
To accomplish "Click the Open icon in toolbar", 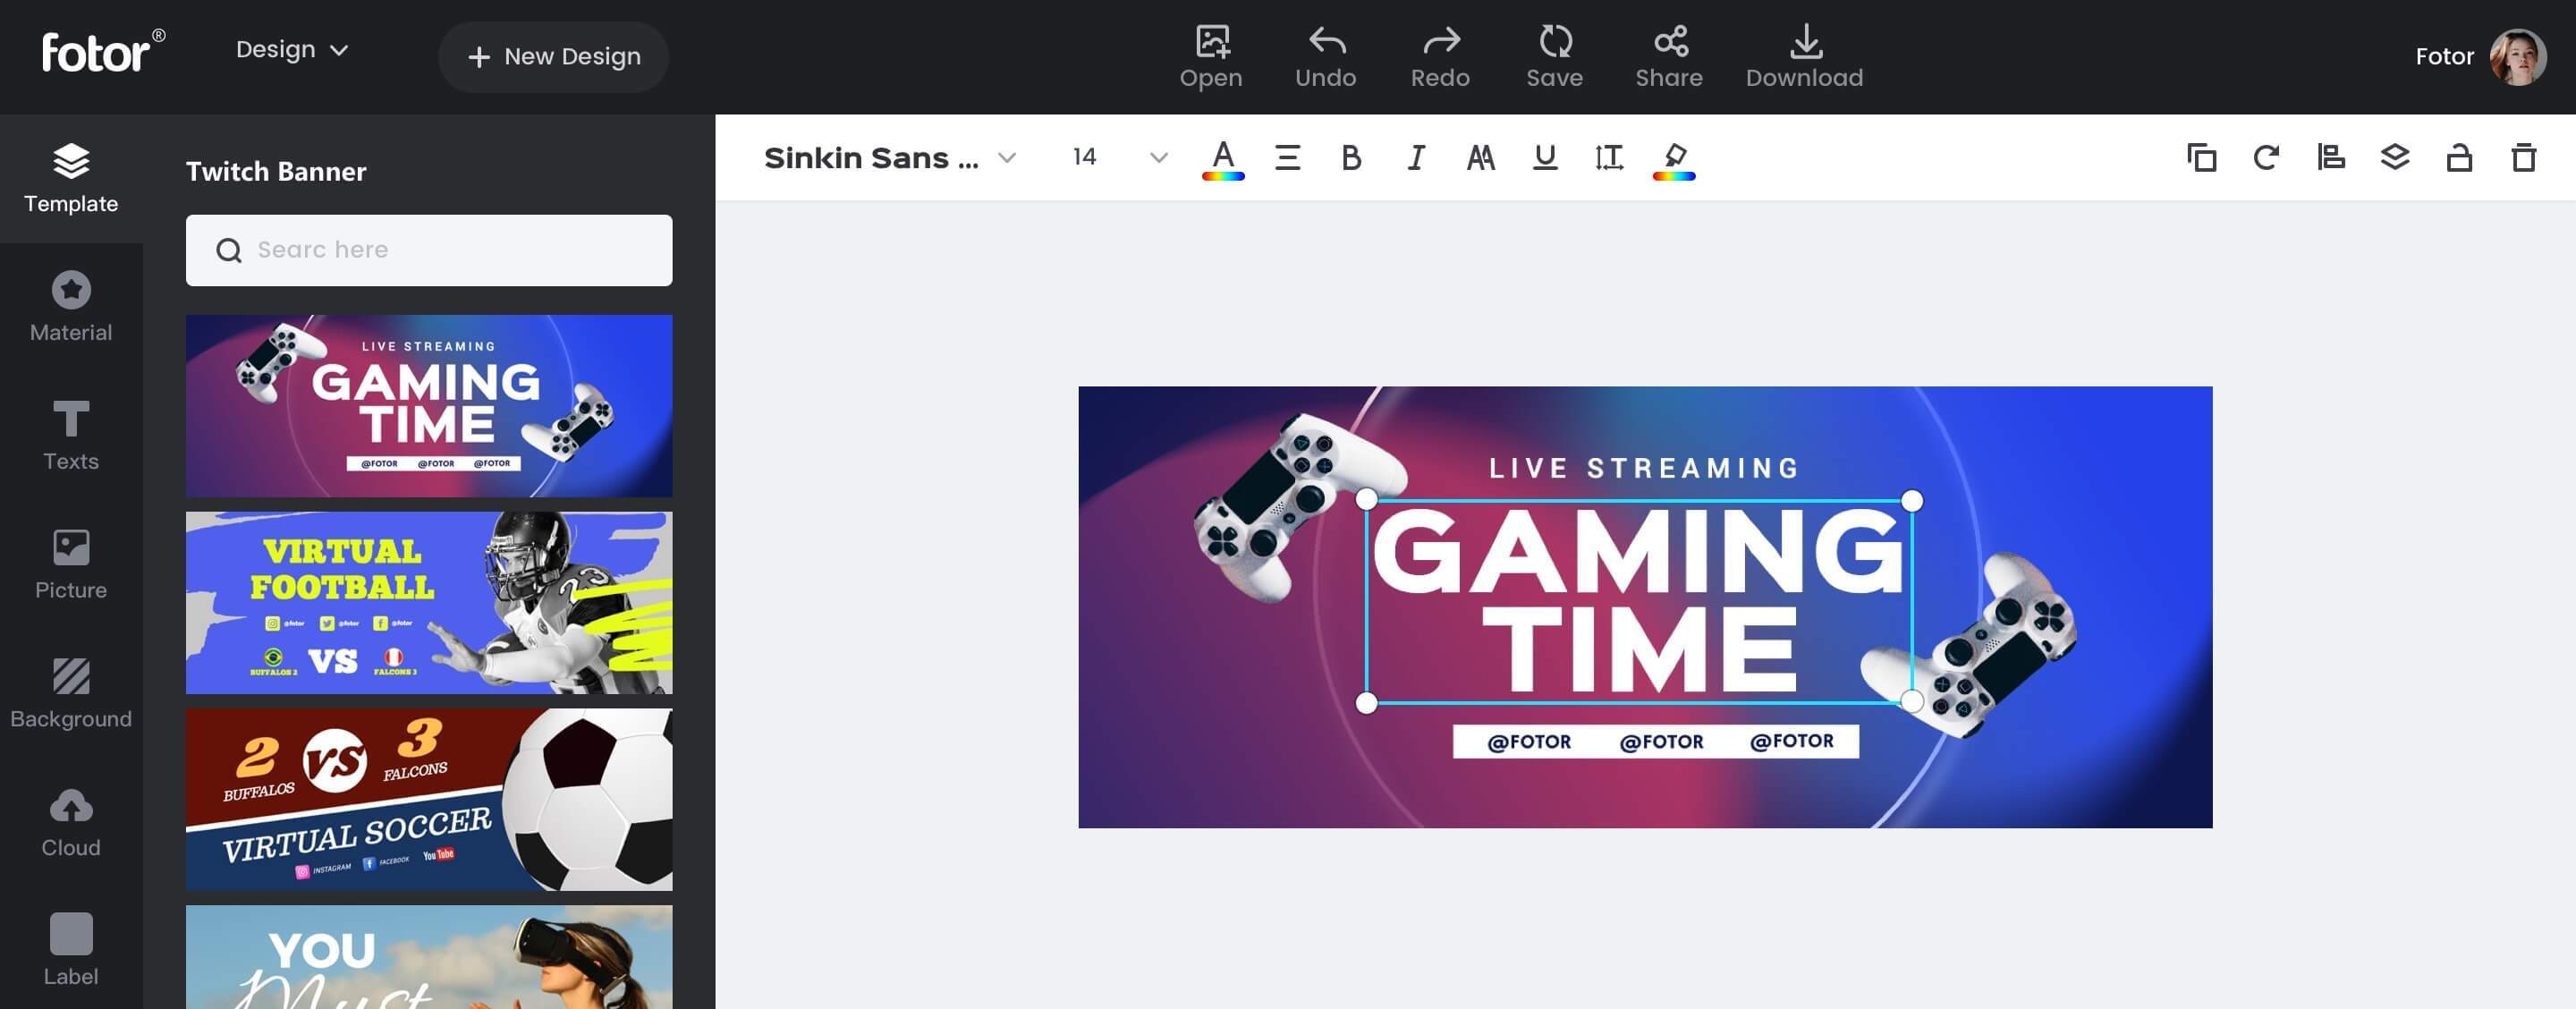I will click(x=1211, y=55).
